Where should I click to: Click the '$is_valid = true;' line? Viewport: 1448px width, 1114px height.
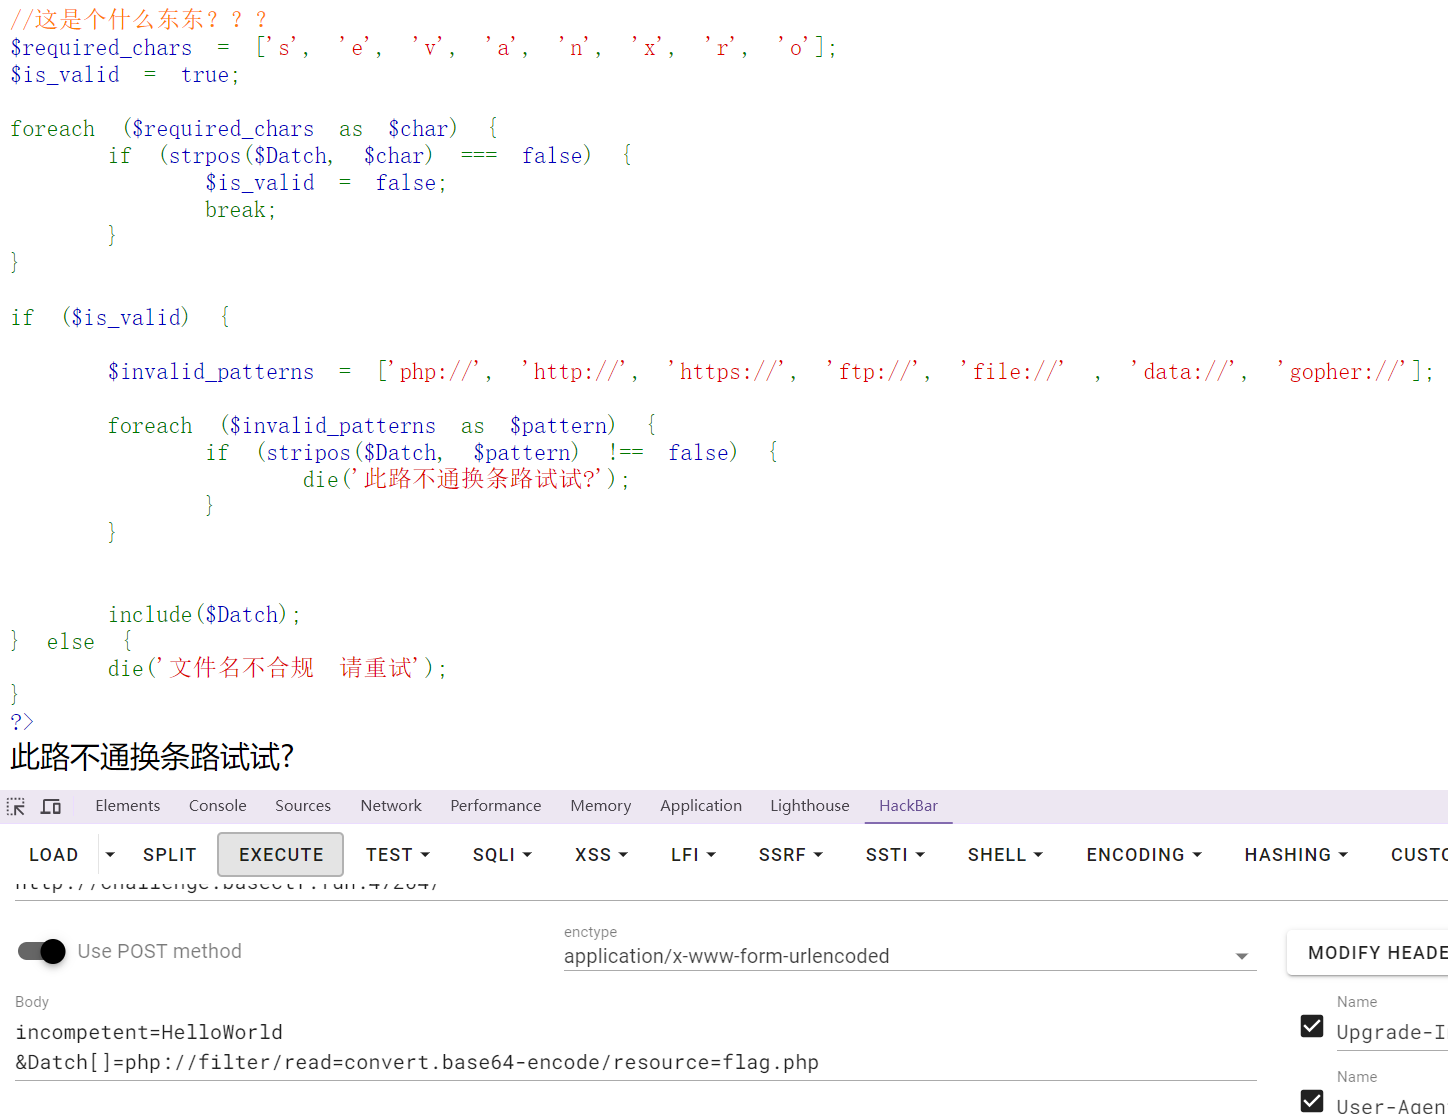click(x=125, y=75)
